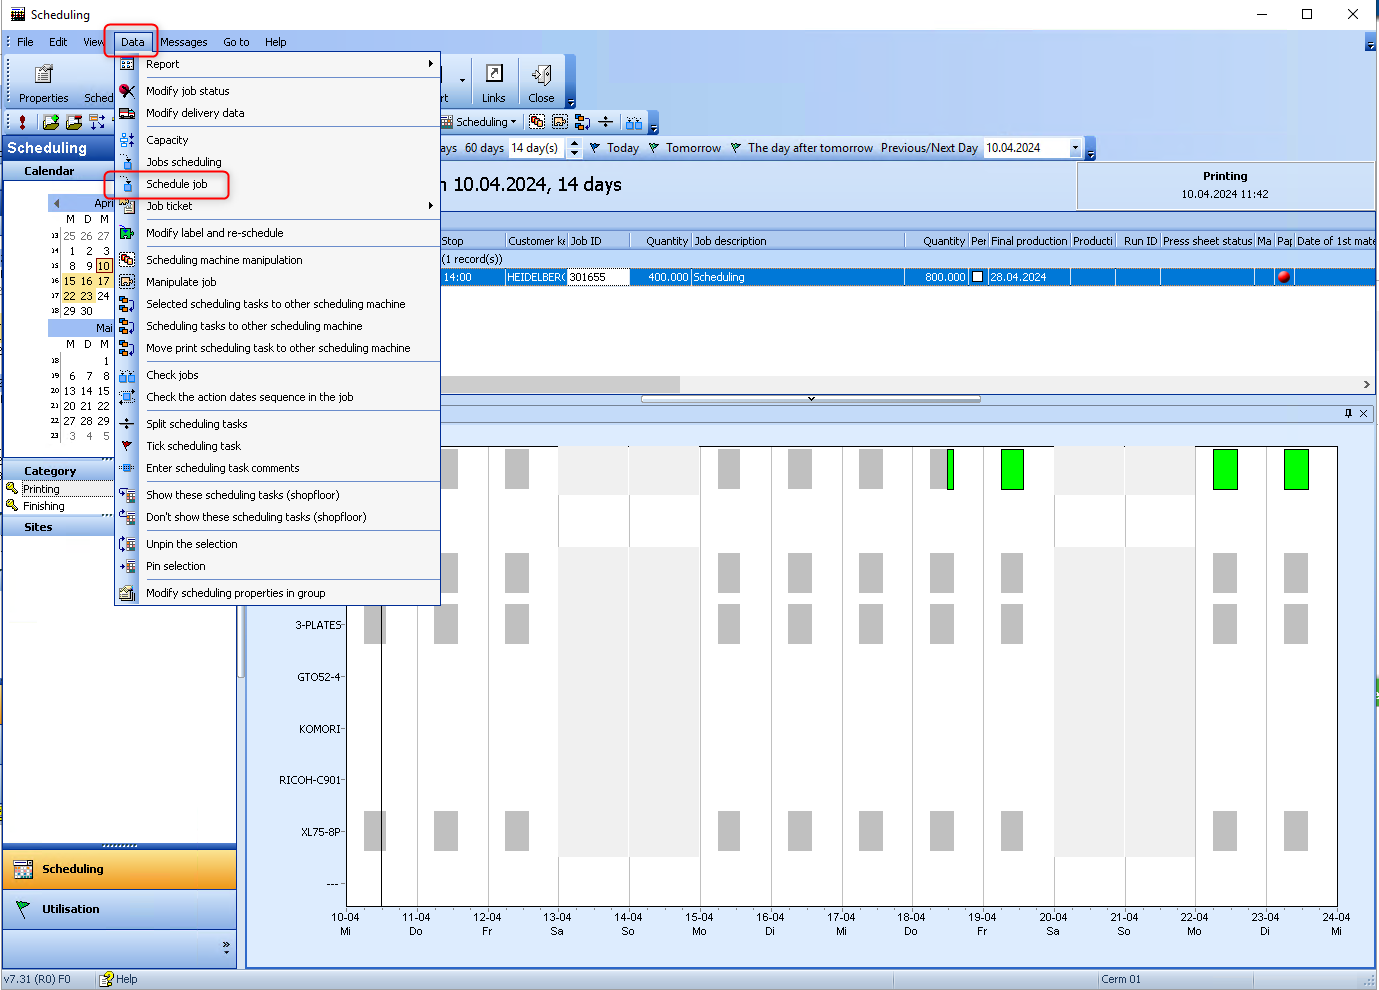Screen dimensions: 1379x990
Task: Click the Tick scheduling task icon
Action: point(127,446)
